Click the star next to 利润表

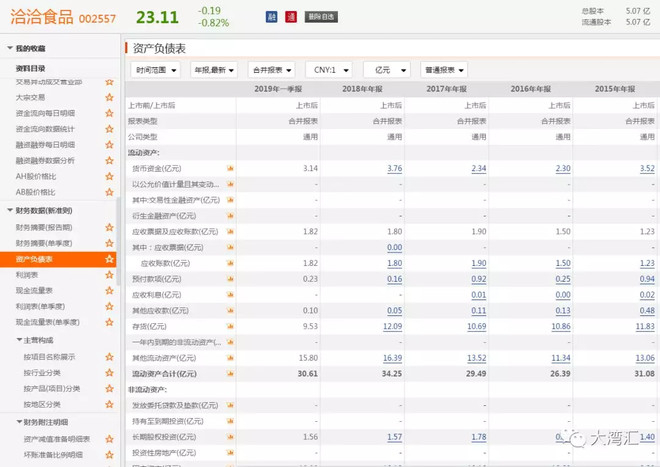click(x=109, y=275)
